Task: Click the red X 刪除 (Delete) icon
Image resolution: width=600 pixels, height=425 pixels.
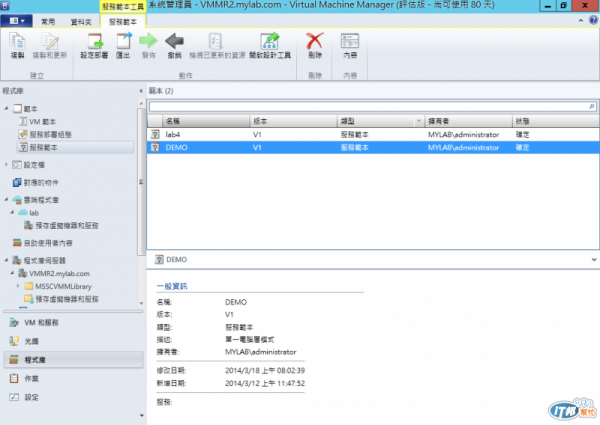Action: (315, 41)
